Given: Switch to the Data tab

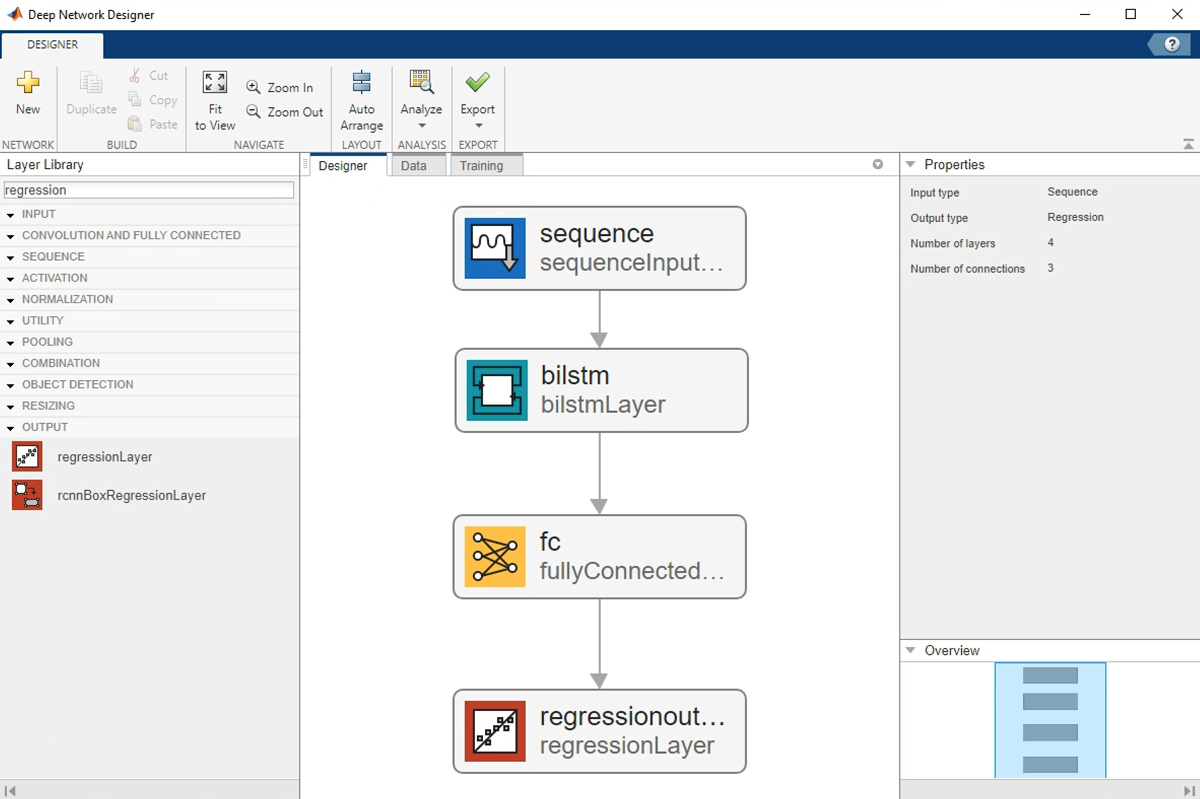Looking at the screenshot, I should pyautogui.click(x=413, y=166).
